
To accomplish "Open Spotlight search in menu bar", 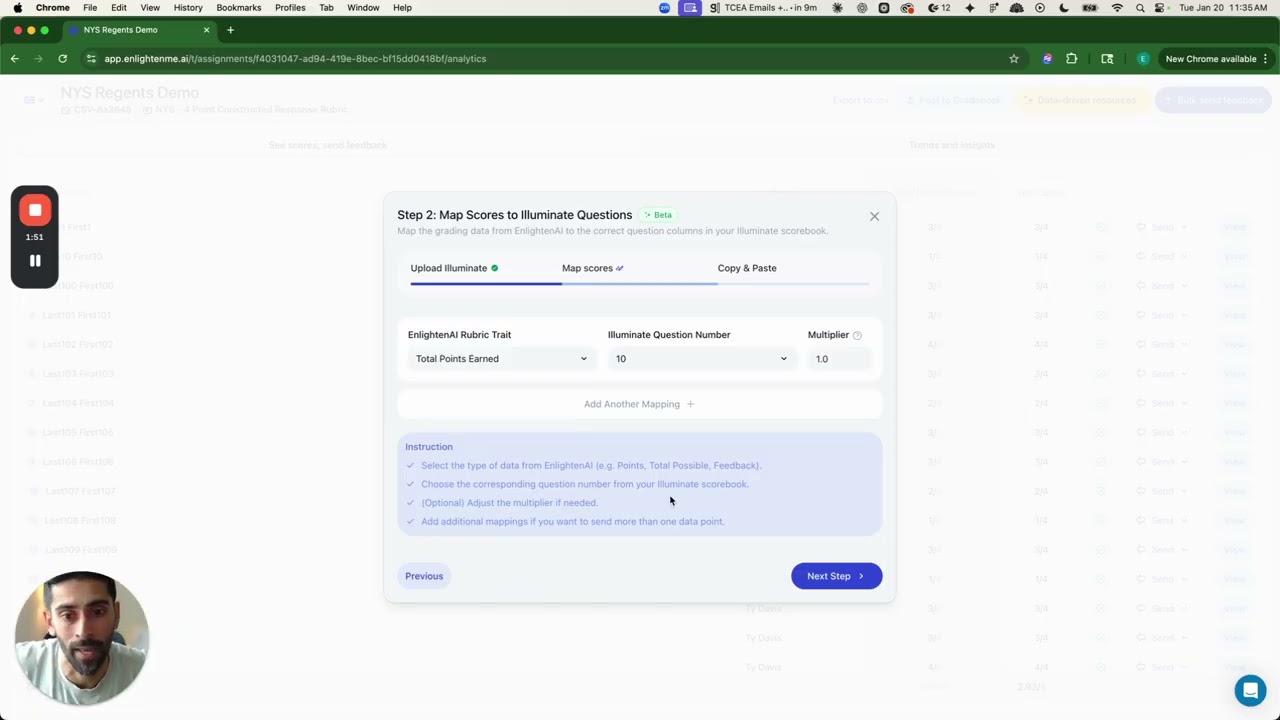I will [1140, 8].
